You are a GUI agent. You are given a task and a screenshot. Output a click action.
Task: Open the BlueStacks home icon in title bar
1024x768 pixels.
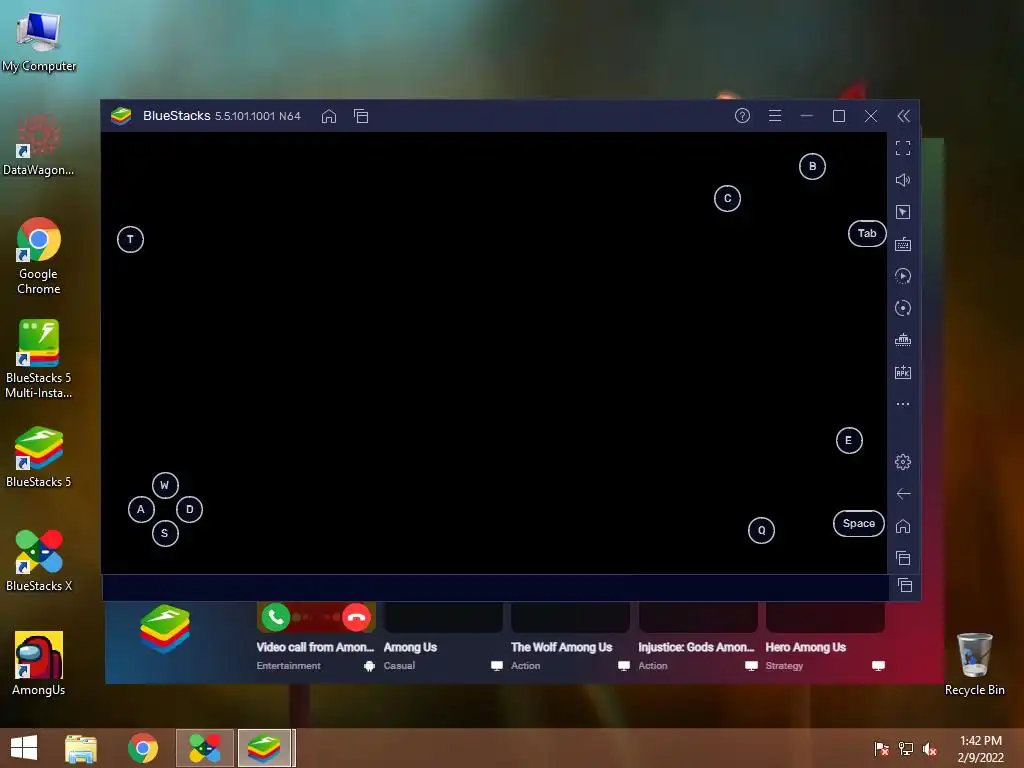click(328, 116)
